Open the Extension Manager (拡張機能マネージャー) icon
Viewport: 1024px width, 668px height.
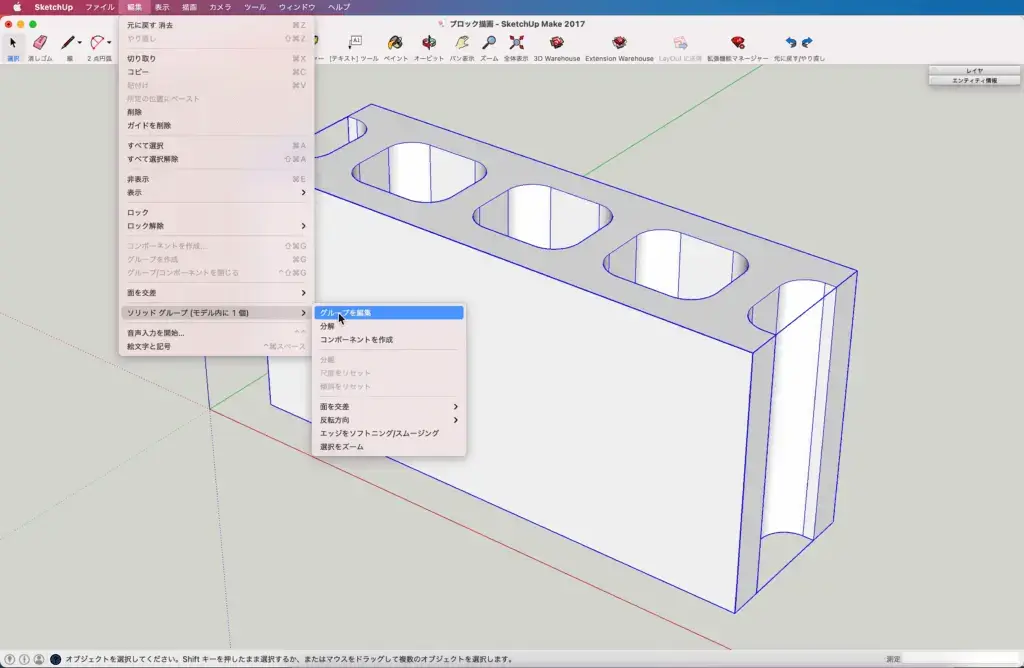pos(738,44)
